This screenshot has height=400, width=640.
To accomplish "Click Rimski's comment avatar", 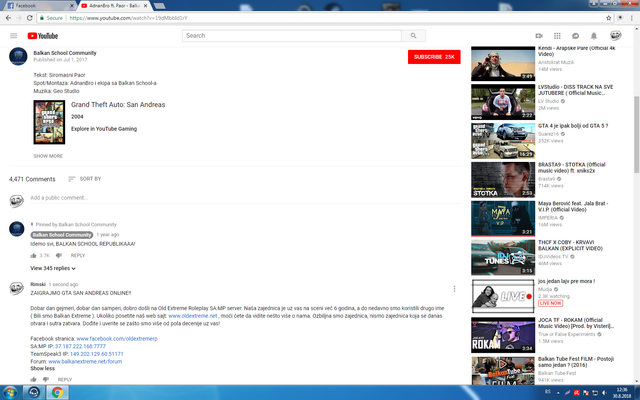I will pyautogui.click(x=16, y=288).
